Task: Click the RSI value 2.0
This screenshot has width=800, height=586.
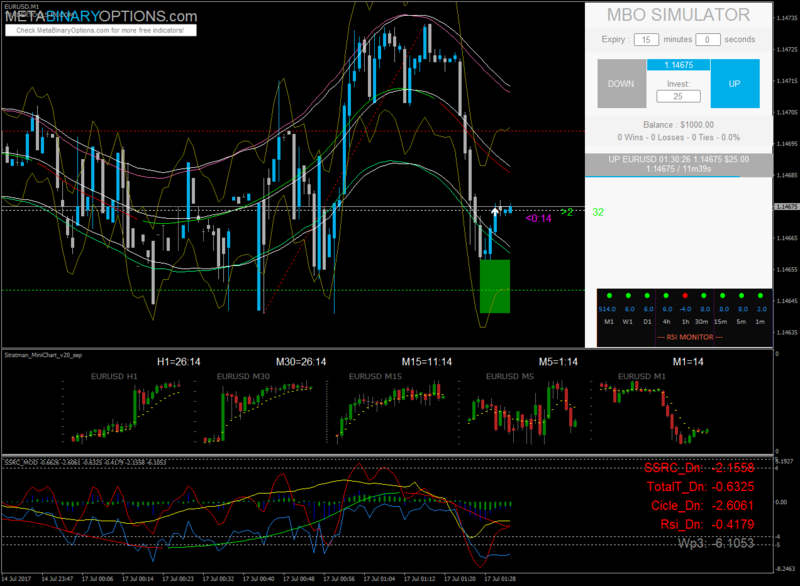Action: [762, 309]
